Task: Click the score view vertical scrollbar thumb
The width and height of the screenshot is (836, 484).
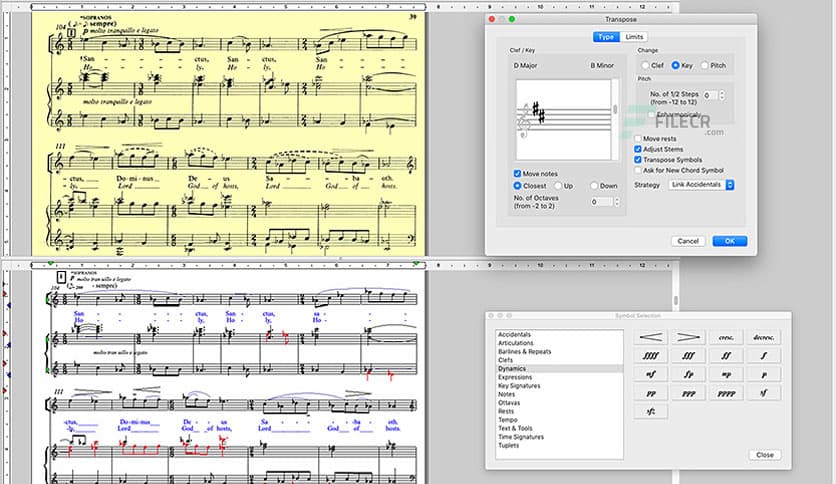Action: 676,300
